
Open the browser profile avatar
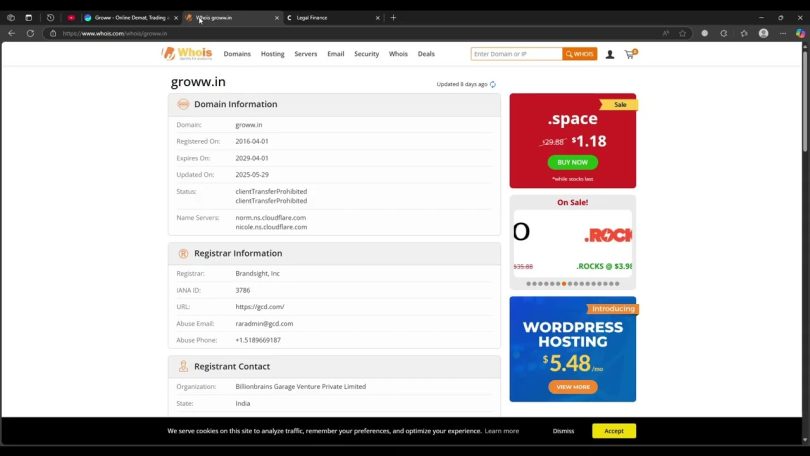764,33
